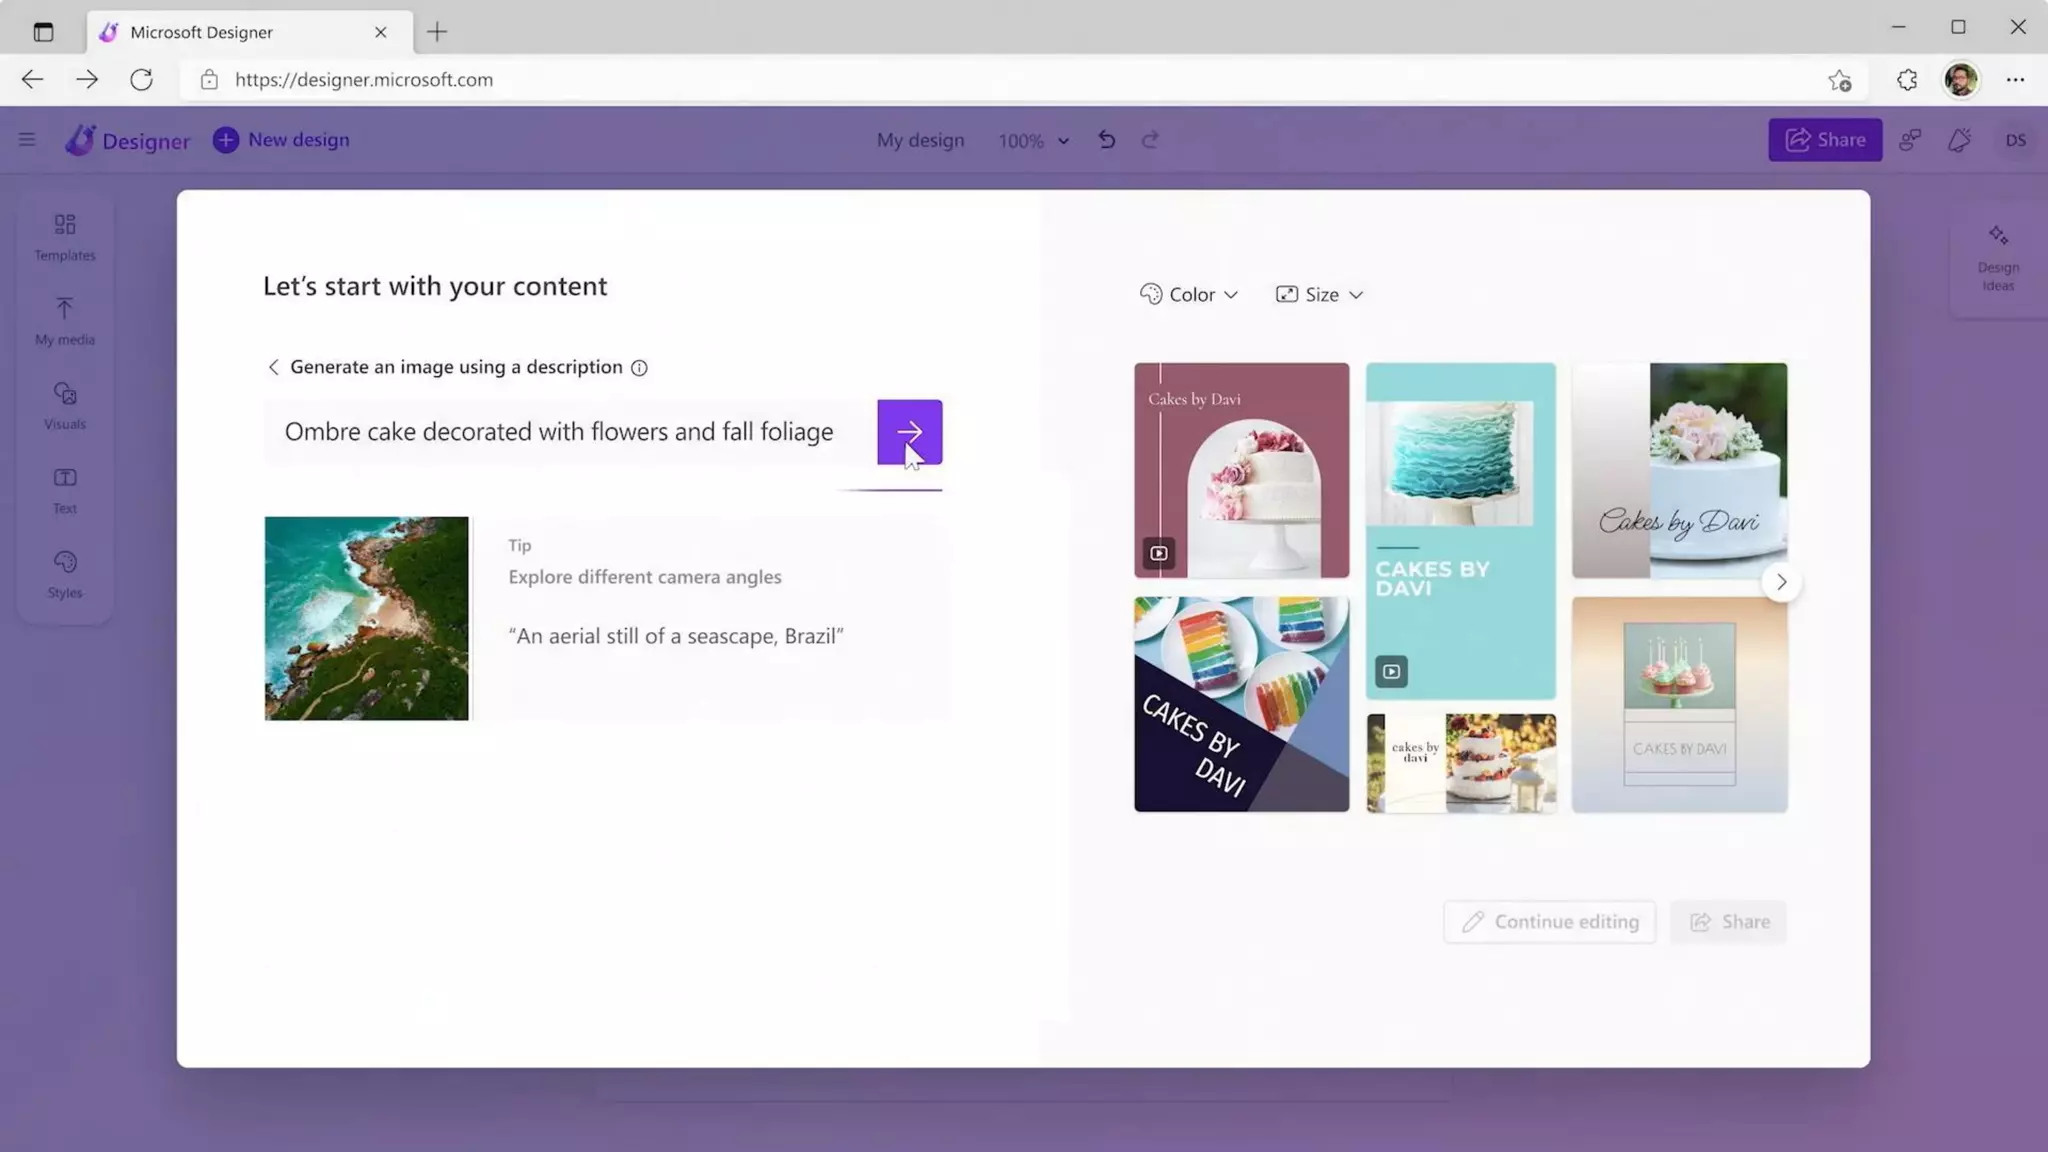
Task: Click the purple Share button in header
Action: [x=1824, y=140]
